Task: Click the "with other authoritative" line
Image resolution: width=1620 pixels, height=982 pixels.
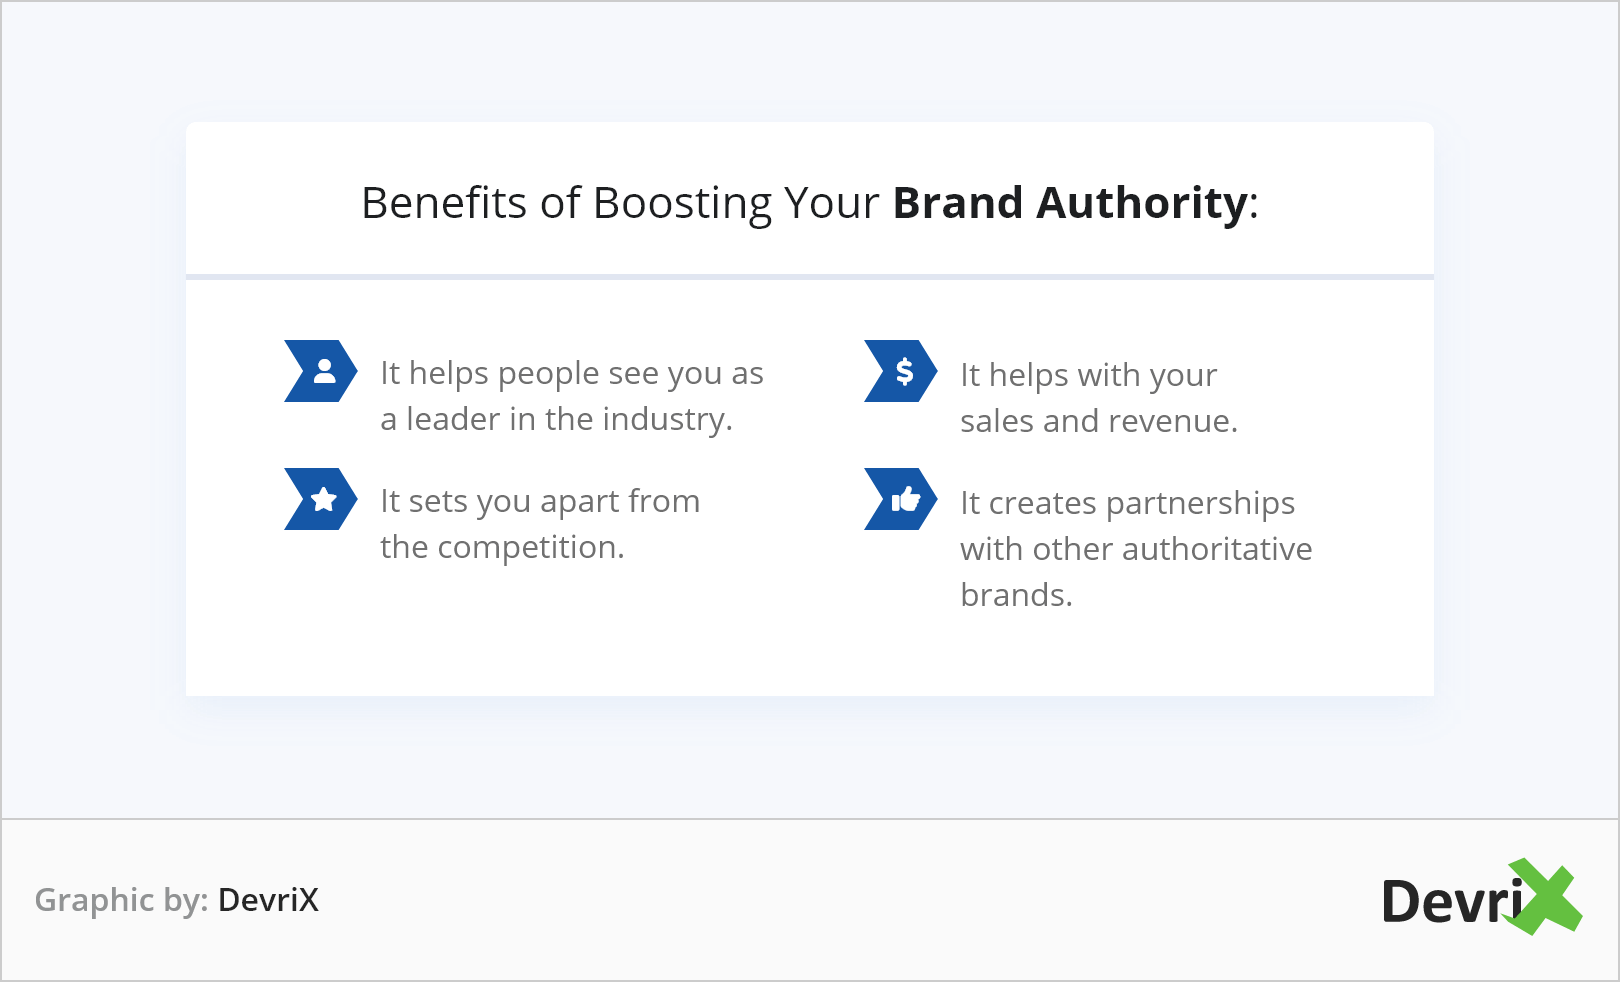Action: coord(1136,549)
